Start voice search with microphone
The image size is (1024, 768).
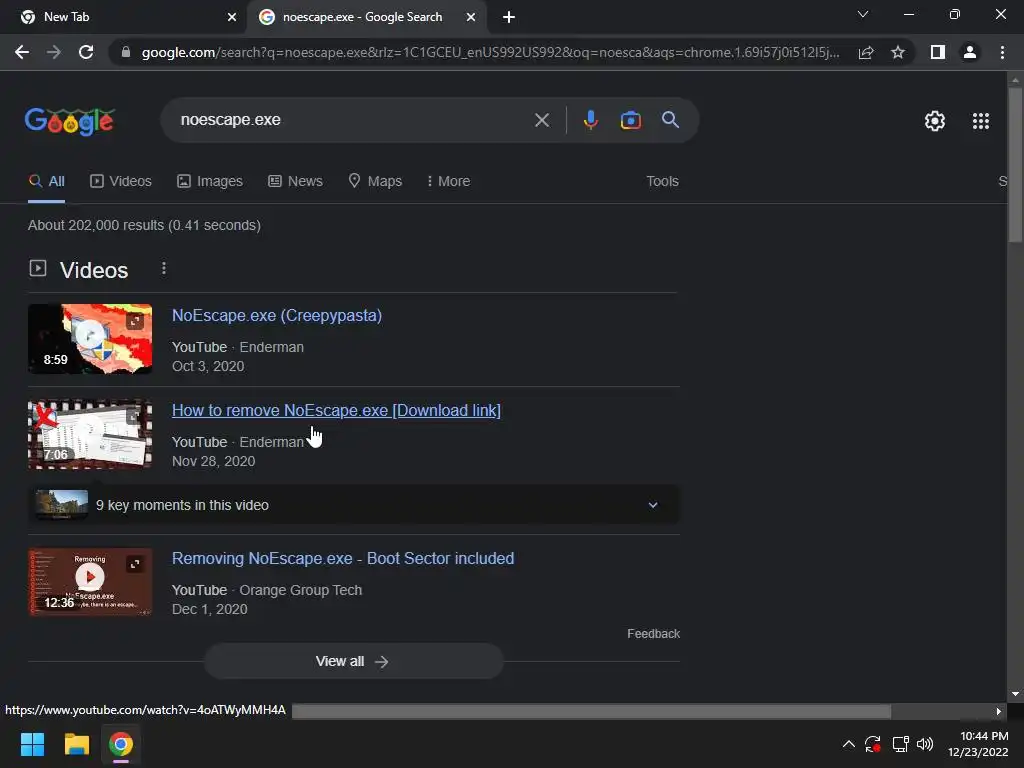point(590,120)
